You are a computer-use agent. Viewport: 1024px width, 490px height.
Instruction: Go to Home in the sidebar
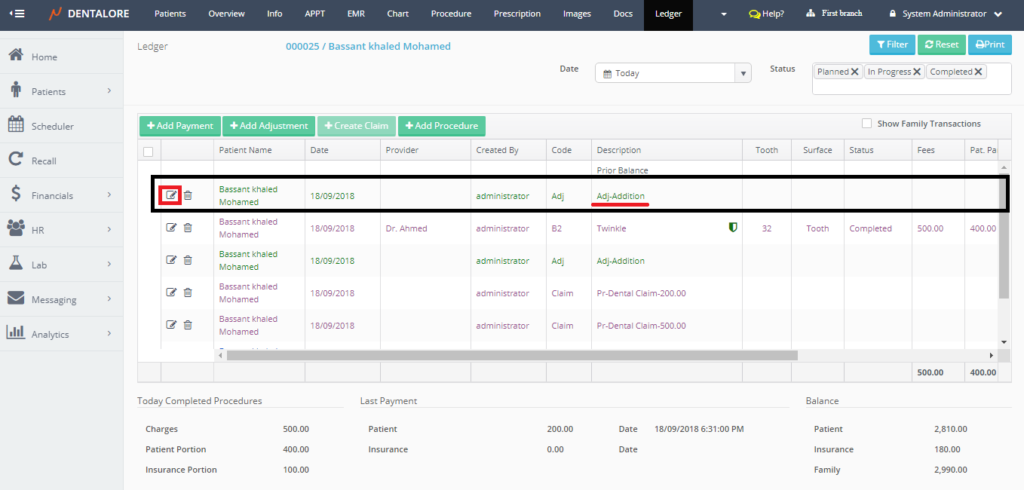tap(44, 57)
